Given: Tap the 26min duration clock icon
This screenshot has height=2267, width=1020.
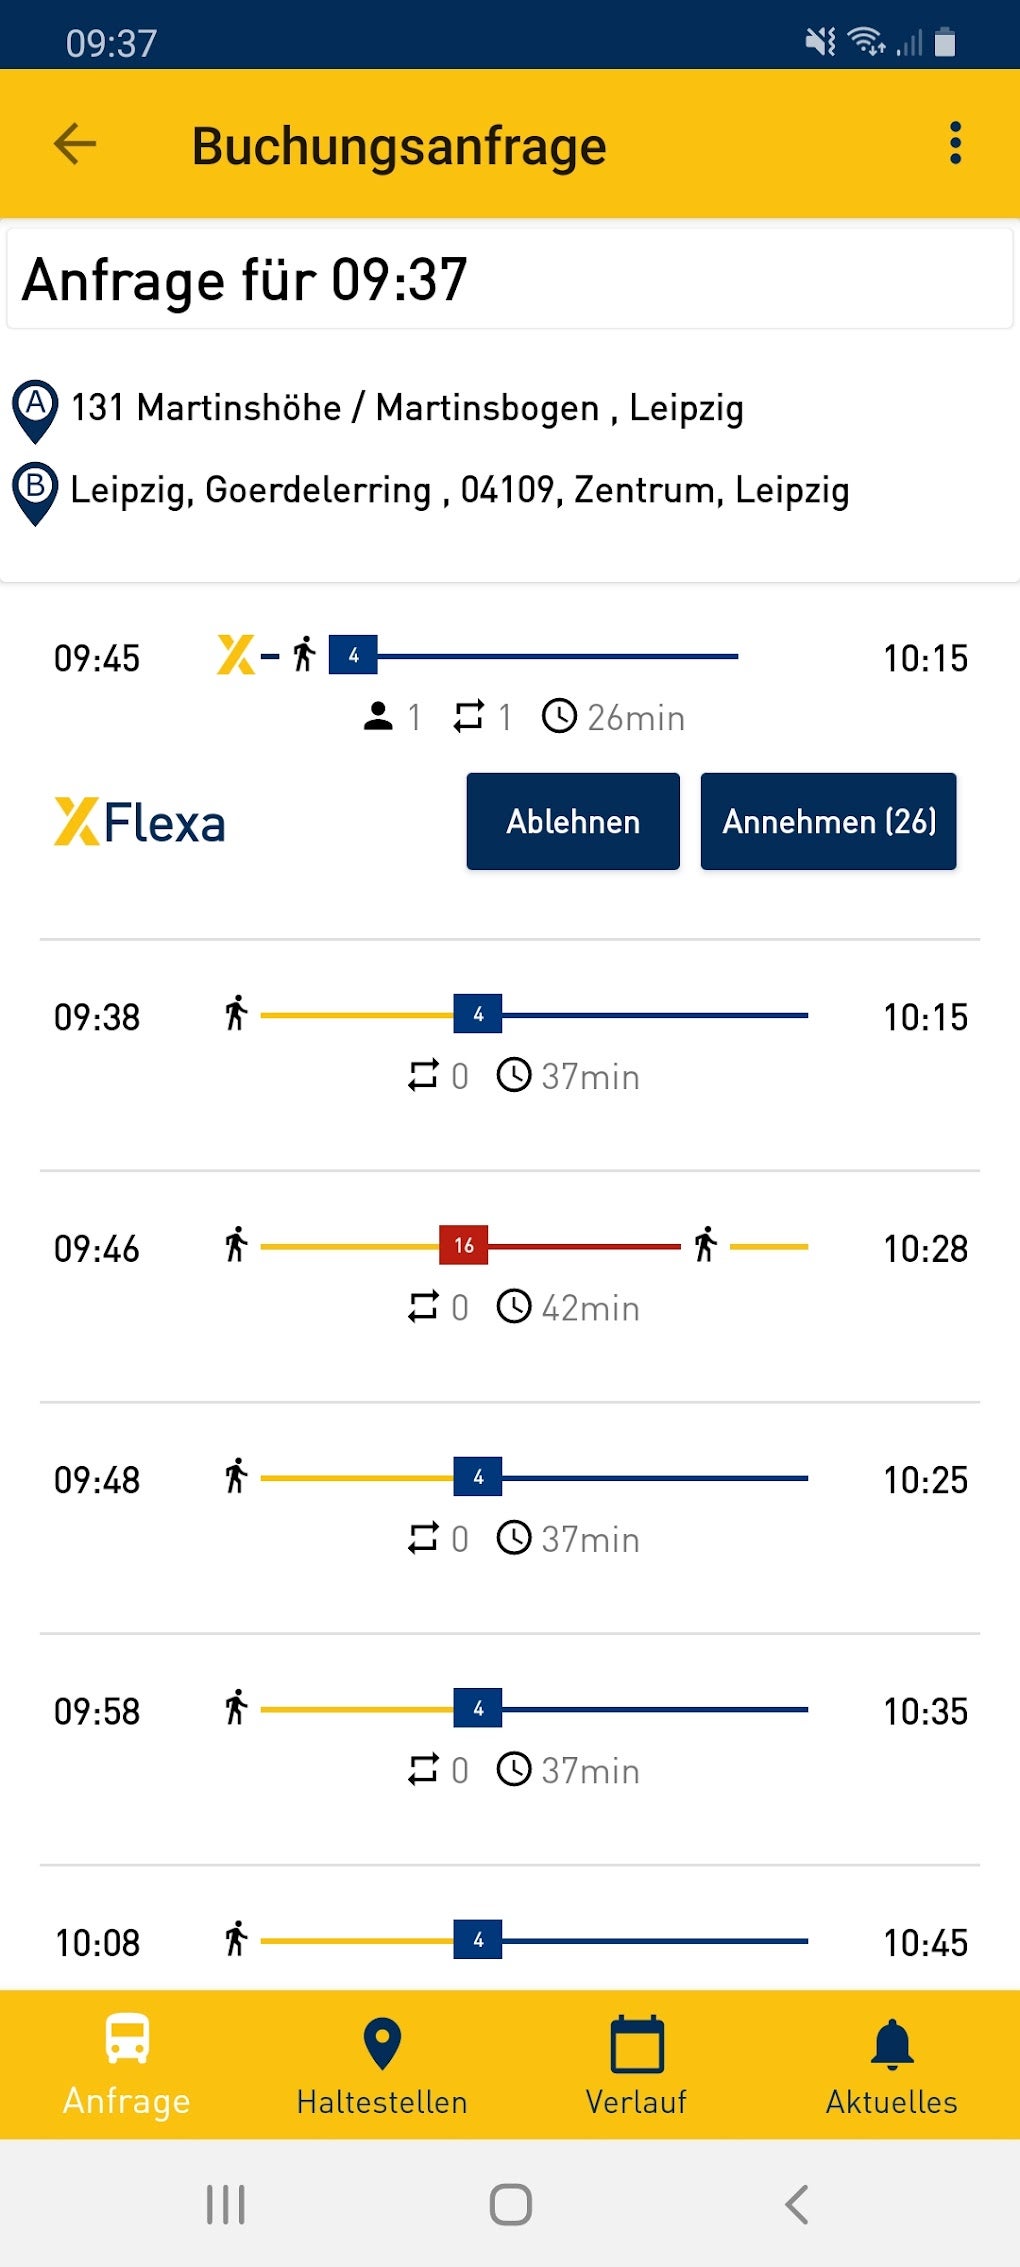Looking at the screenshot, I should click(x=559, y=716).
